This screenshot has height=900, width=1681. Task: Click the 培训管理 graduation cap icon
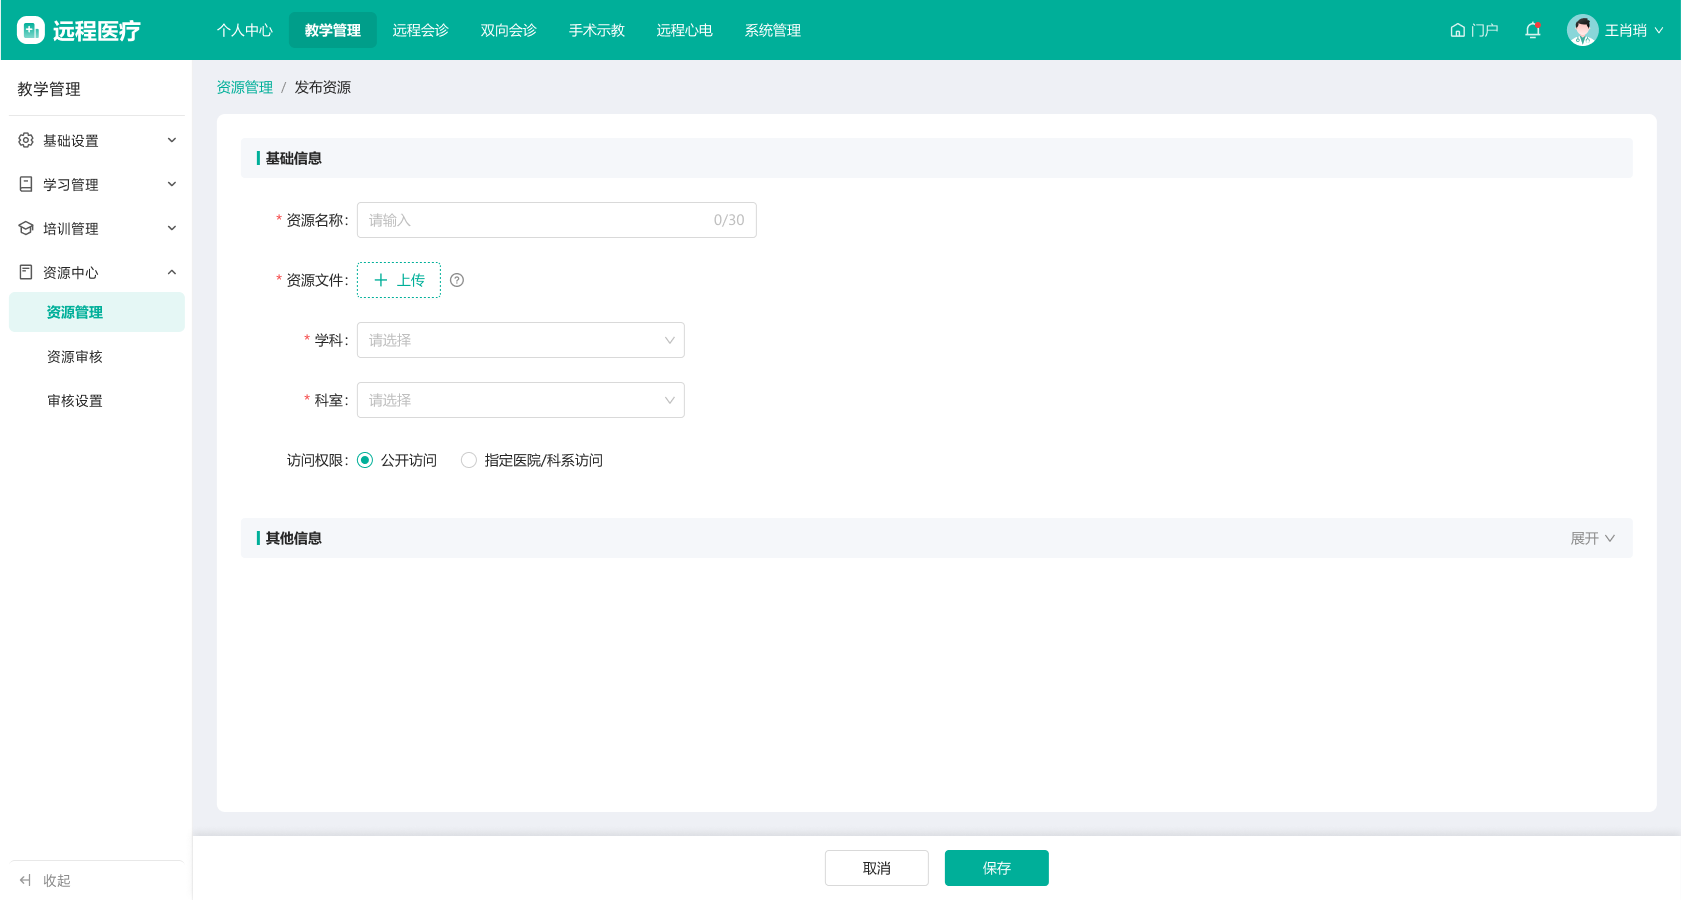[26, 228]
